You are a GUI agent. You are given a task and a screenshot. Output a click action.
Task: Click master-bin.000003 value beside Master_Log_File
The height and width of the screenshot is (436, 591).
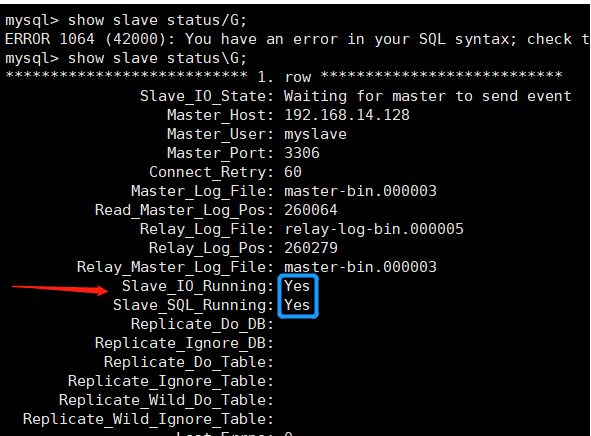pyautogui.click(x=360, y=191)
